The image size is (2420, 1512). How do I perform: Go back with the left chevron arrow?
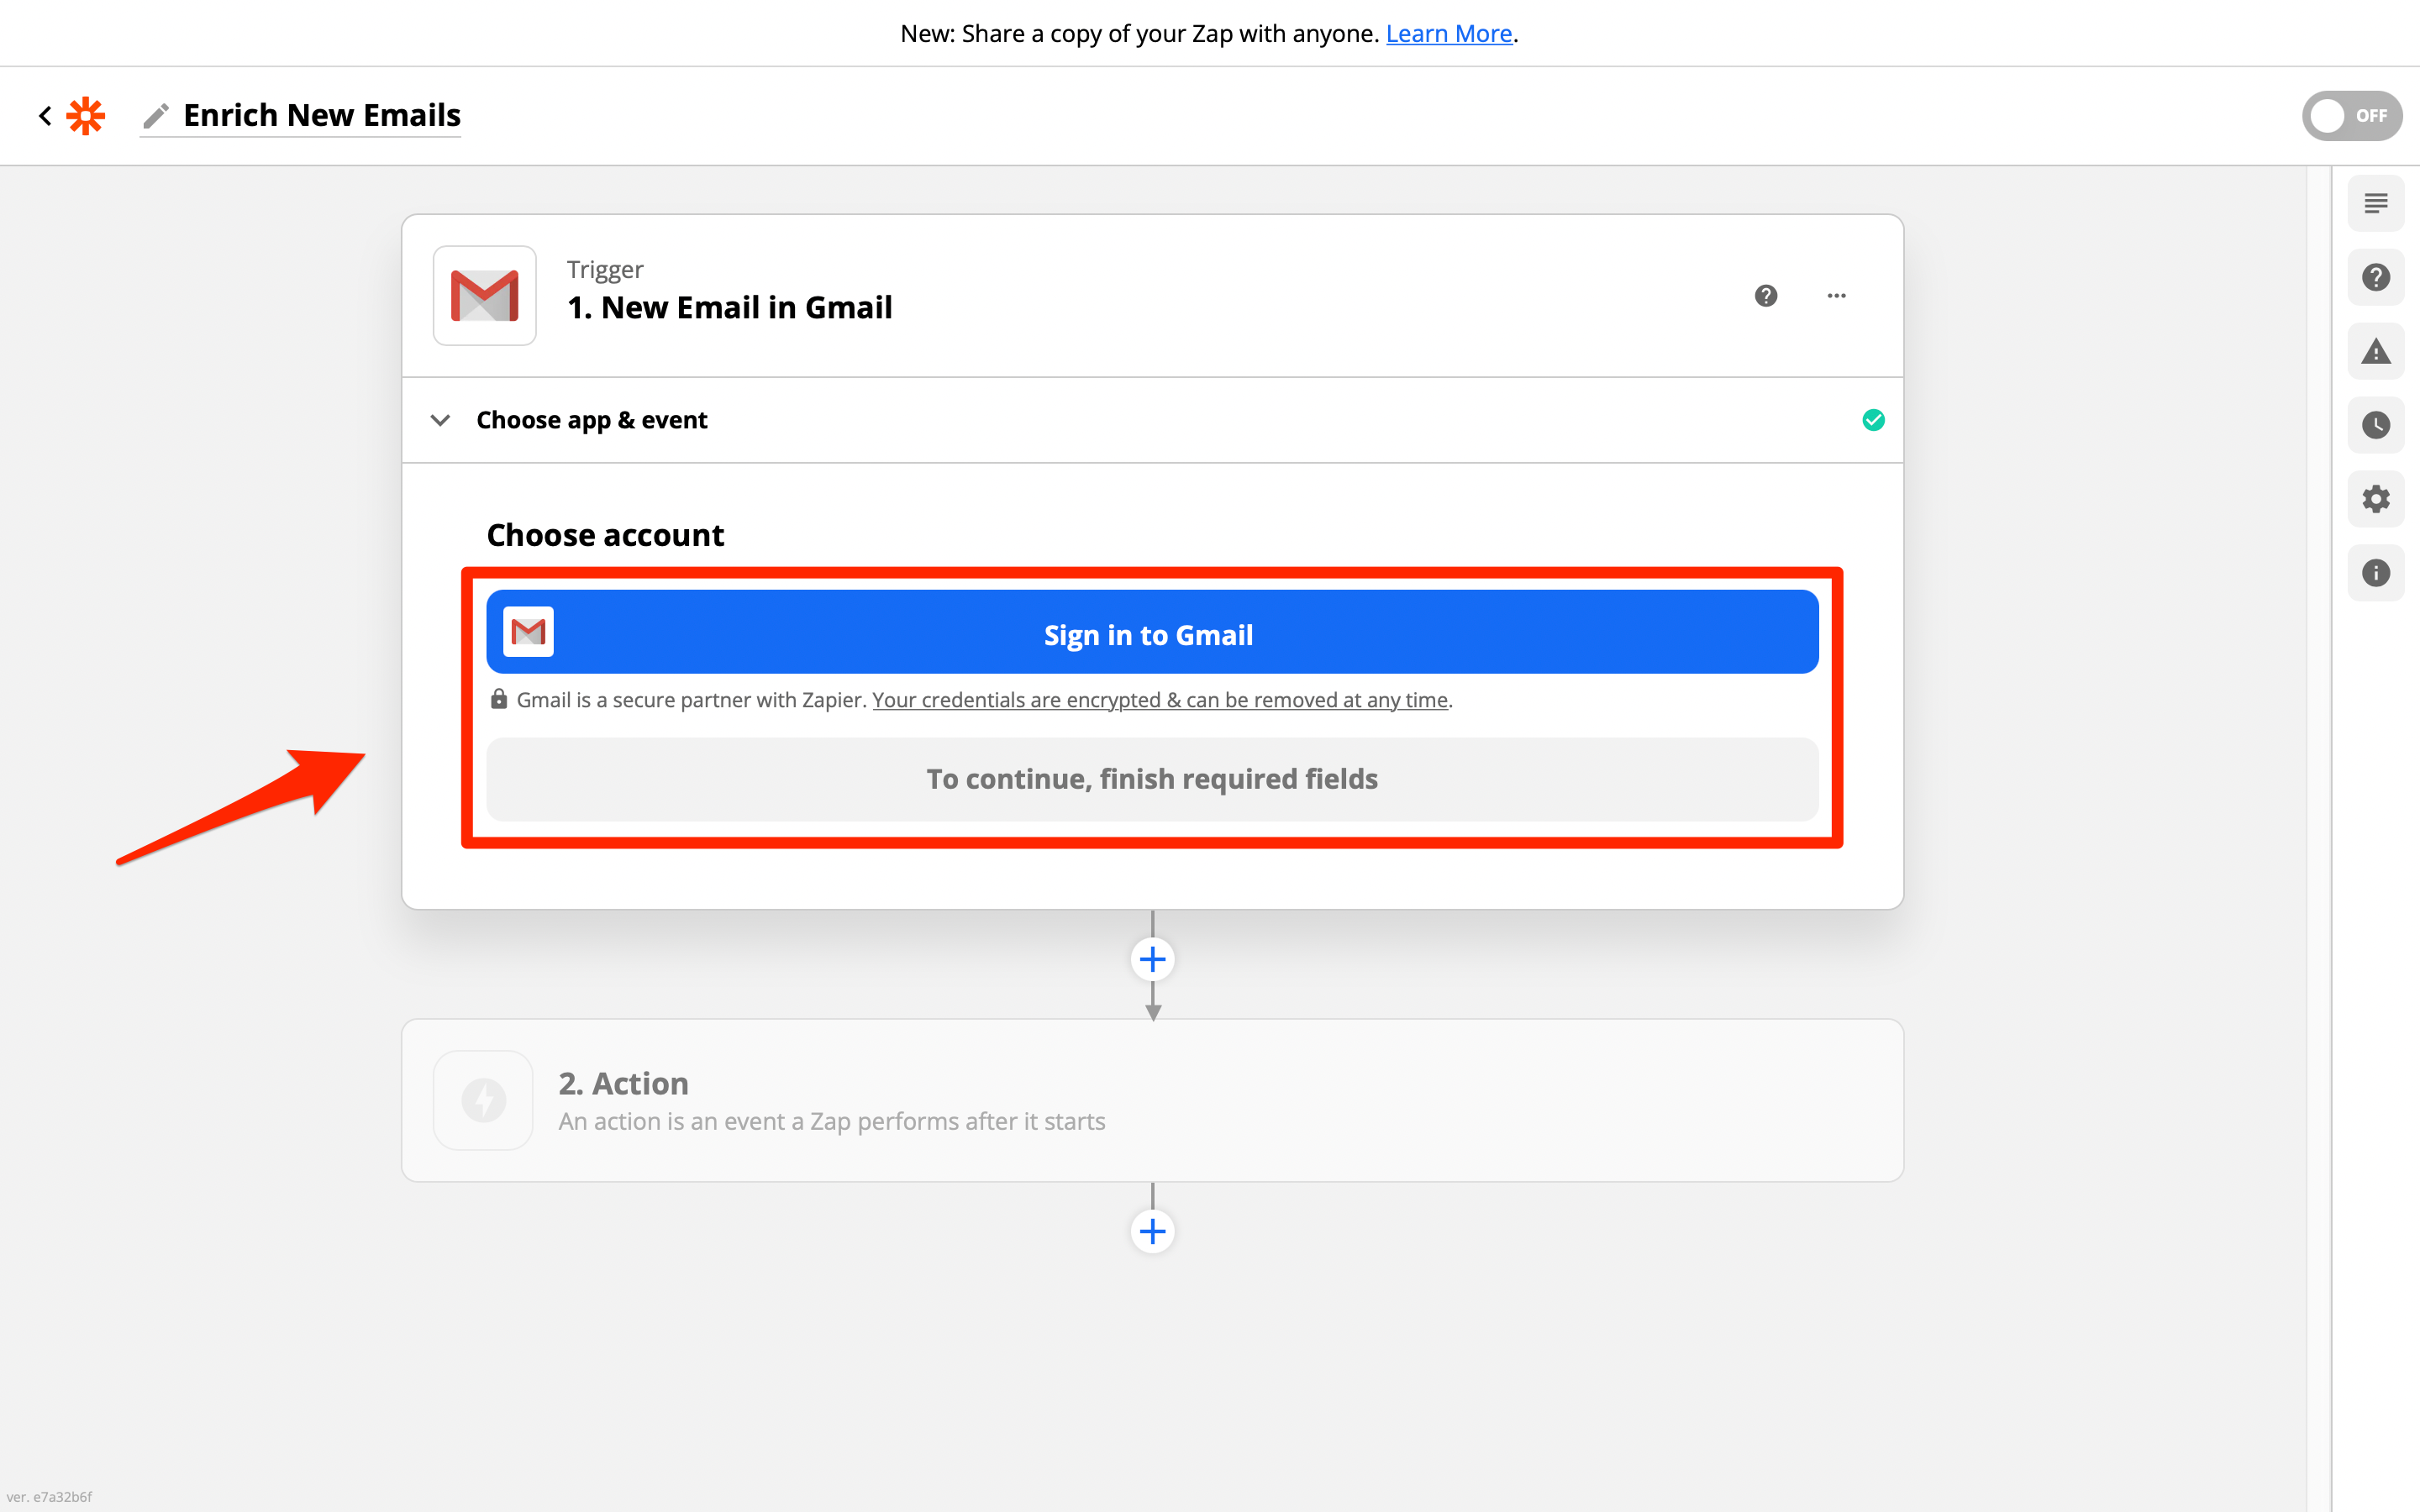click(x=45, y=116)
